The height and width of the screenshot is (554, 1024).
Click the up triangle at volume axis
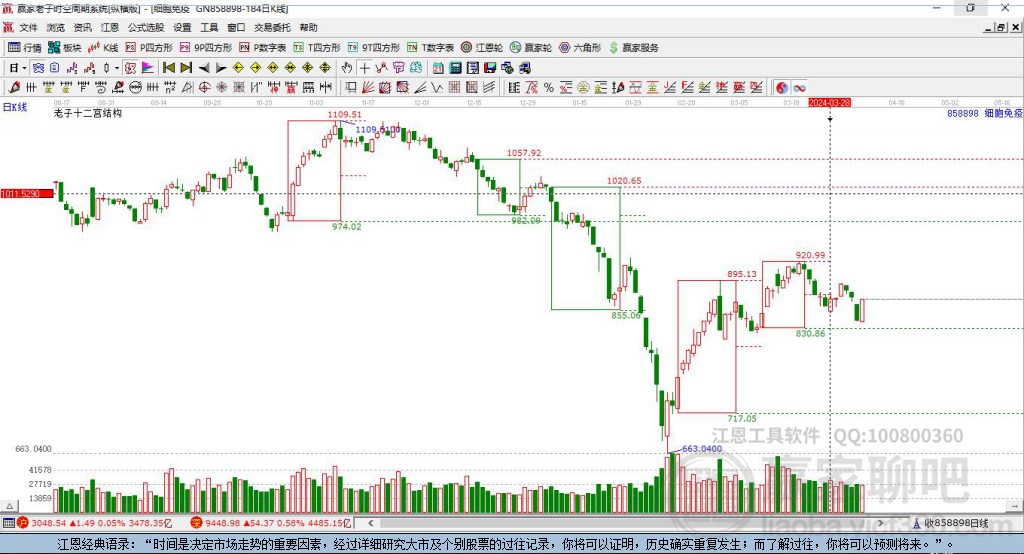10,506
